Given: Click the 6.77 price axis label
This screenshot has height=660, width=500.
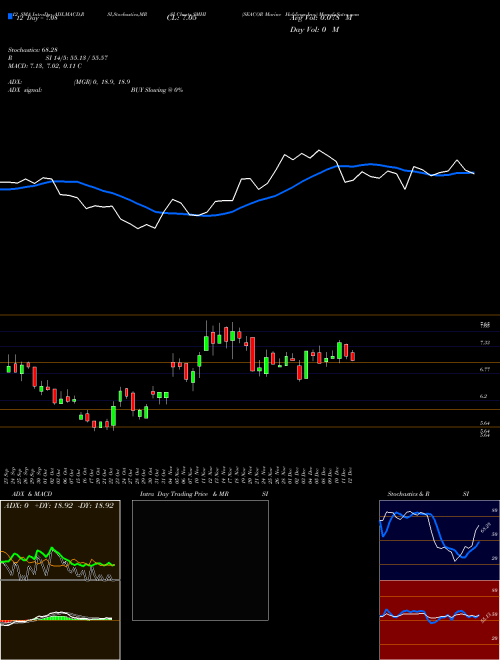Looking at the screenshot, I should click(x=485, y=369).
